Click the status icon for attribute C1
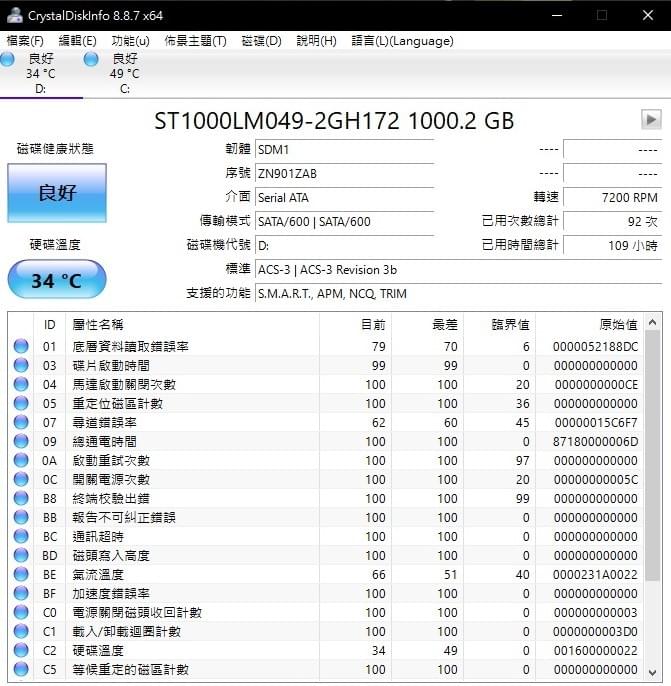The height and width of the screenshot is (686, 671). tap(21, 631)
